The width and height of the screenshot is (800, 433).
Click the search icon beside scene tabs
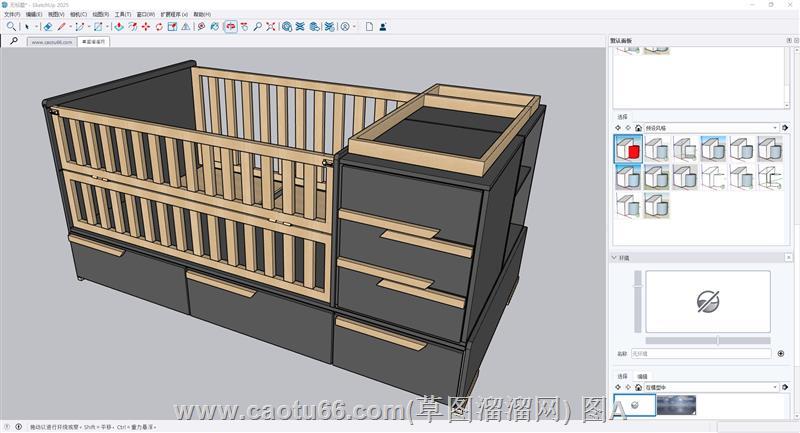click(14, 41)
